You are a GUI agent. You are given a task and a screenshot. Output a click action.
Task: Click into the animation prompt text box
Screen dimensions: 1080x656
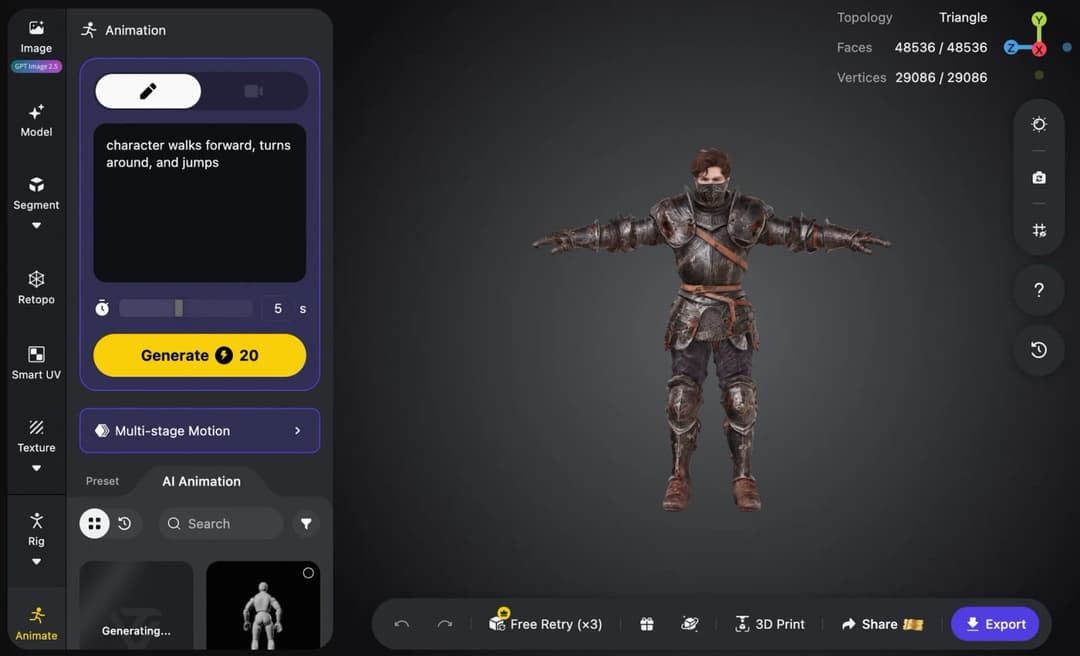click(200, 203)
